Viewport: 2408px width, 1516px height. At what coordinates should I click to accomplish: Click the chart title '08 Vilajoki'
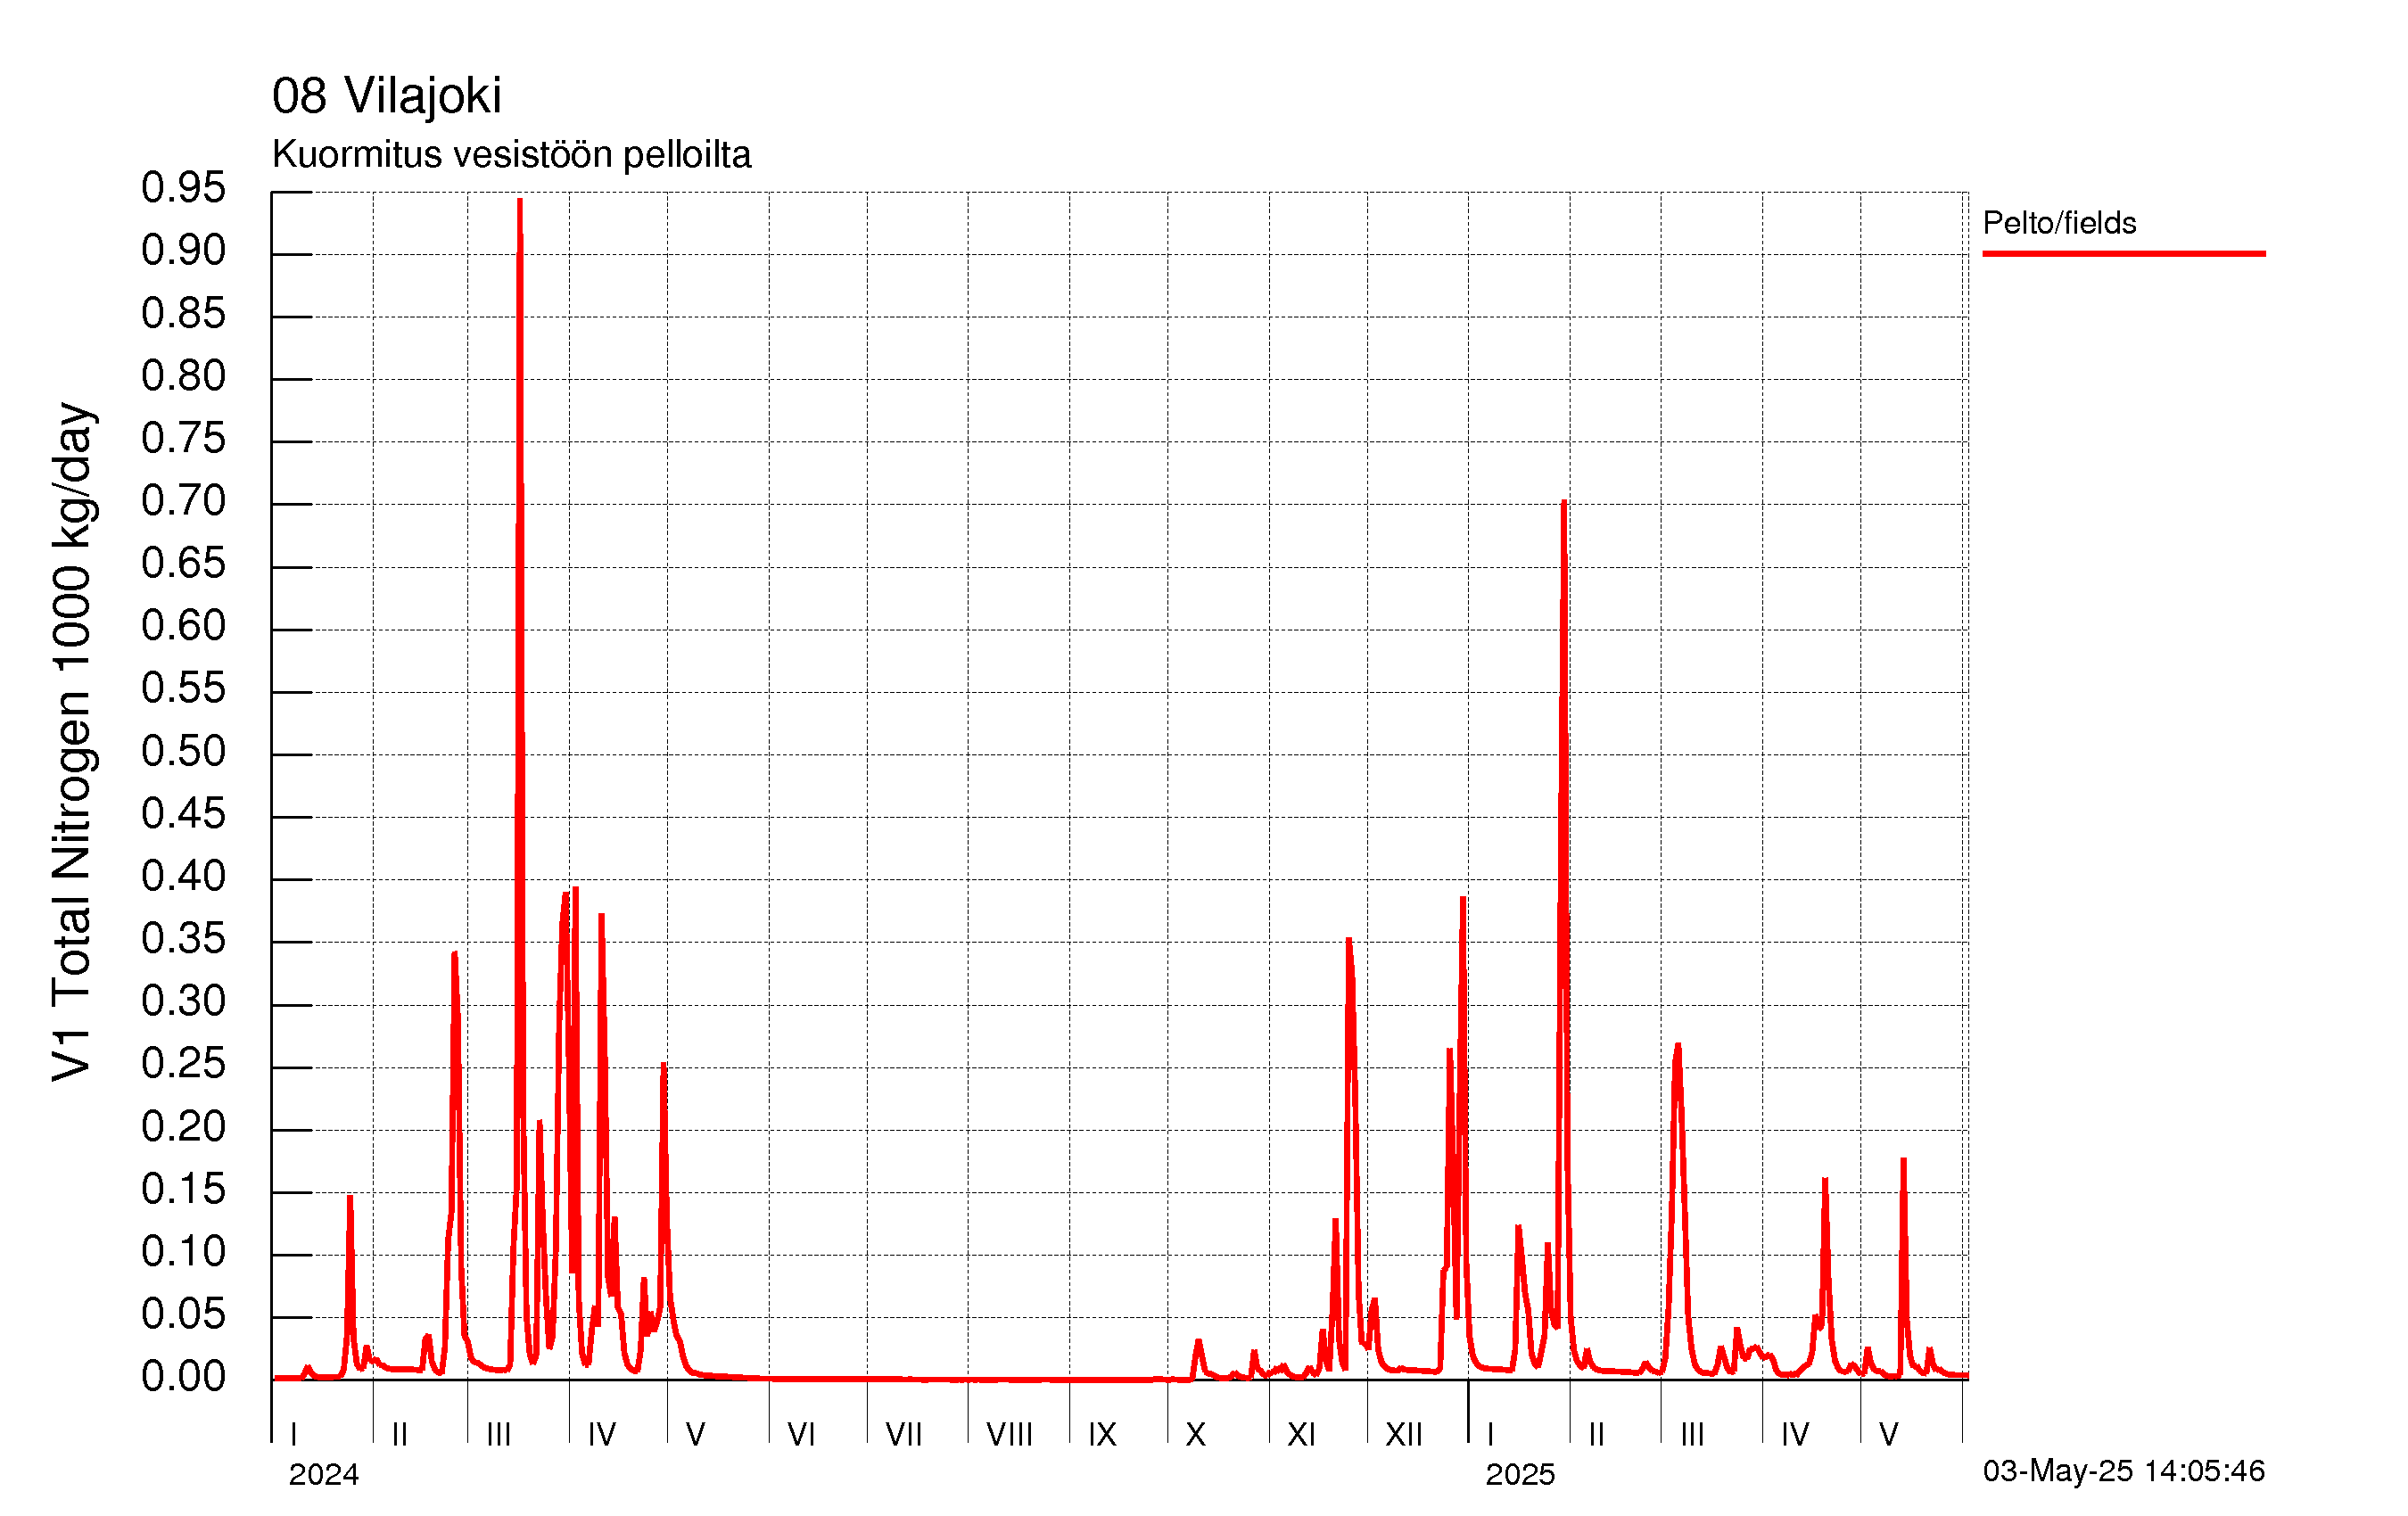(386, 97)
